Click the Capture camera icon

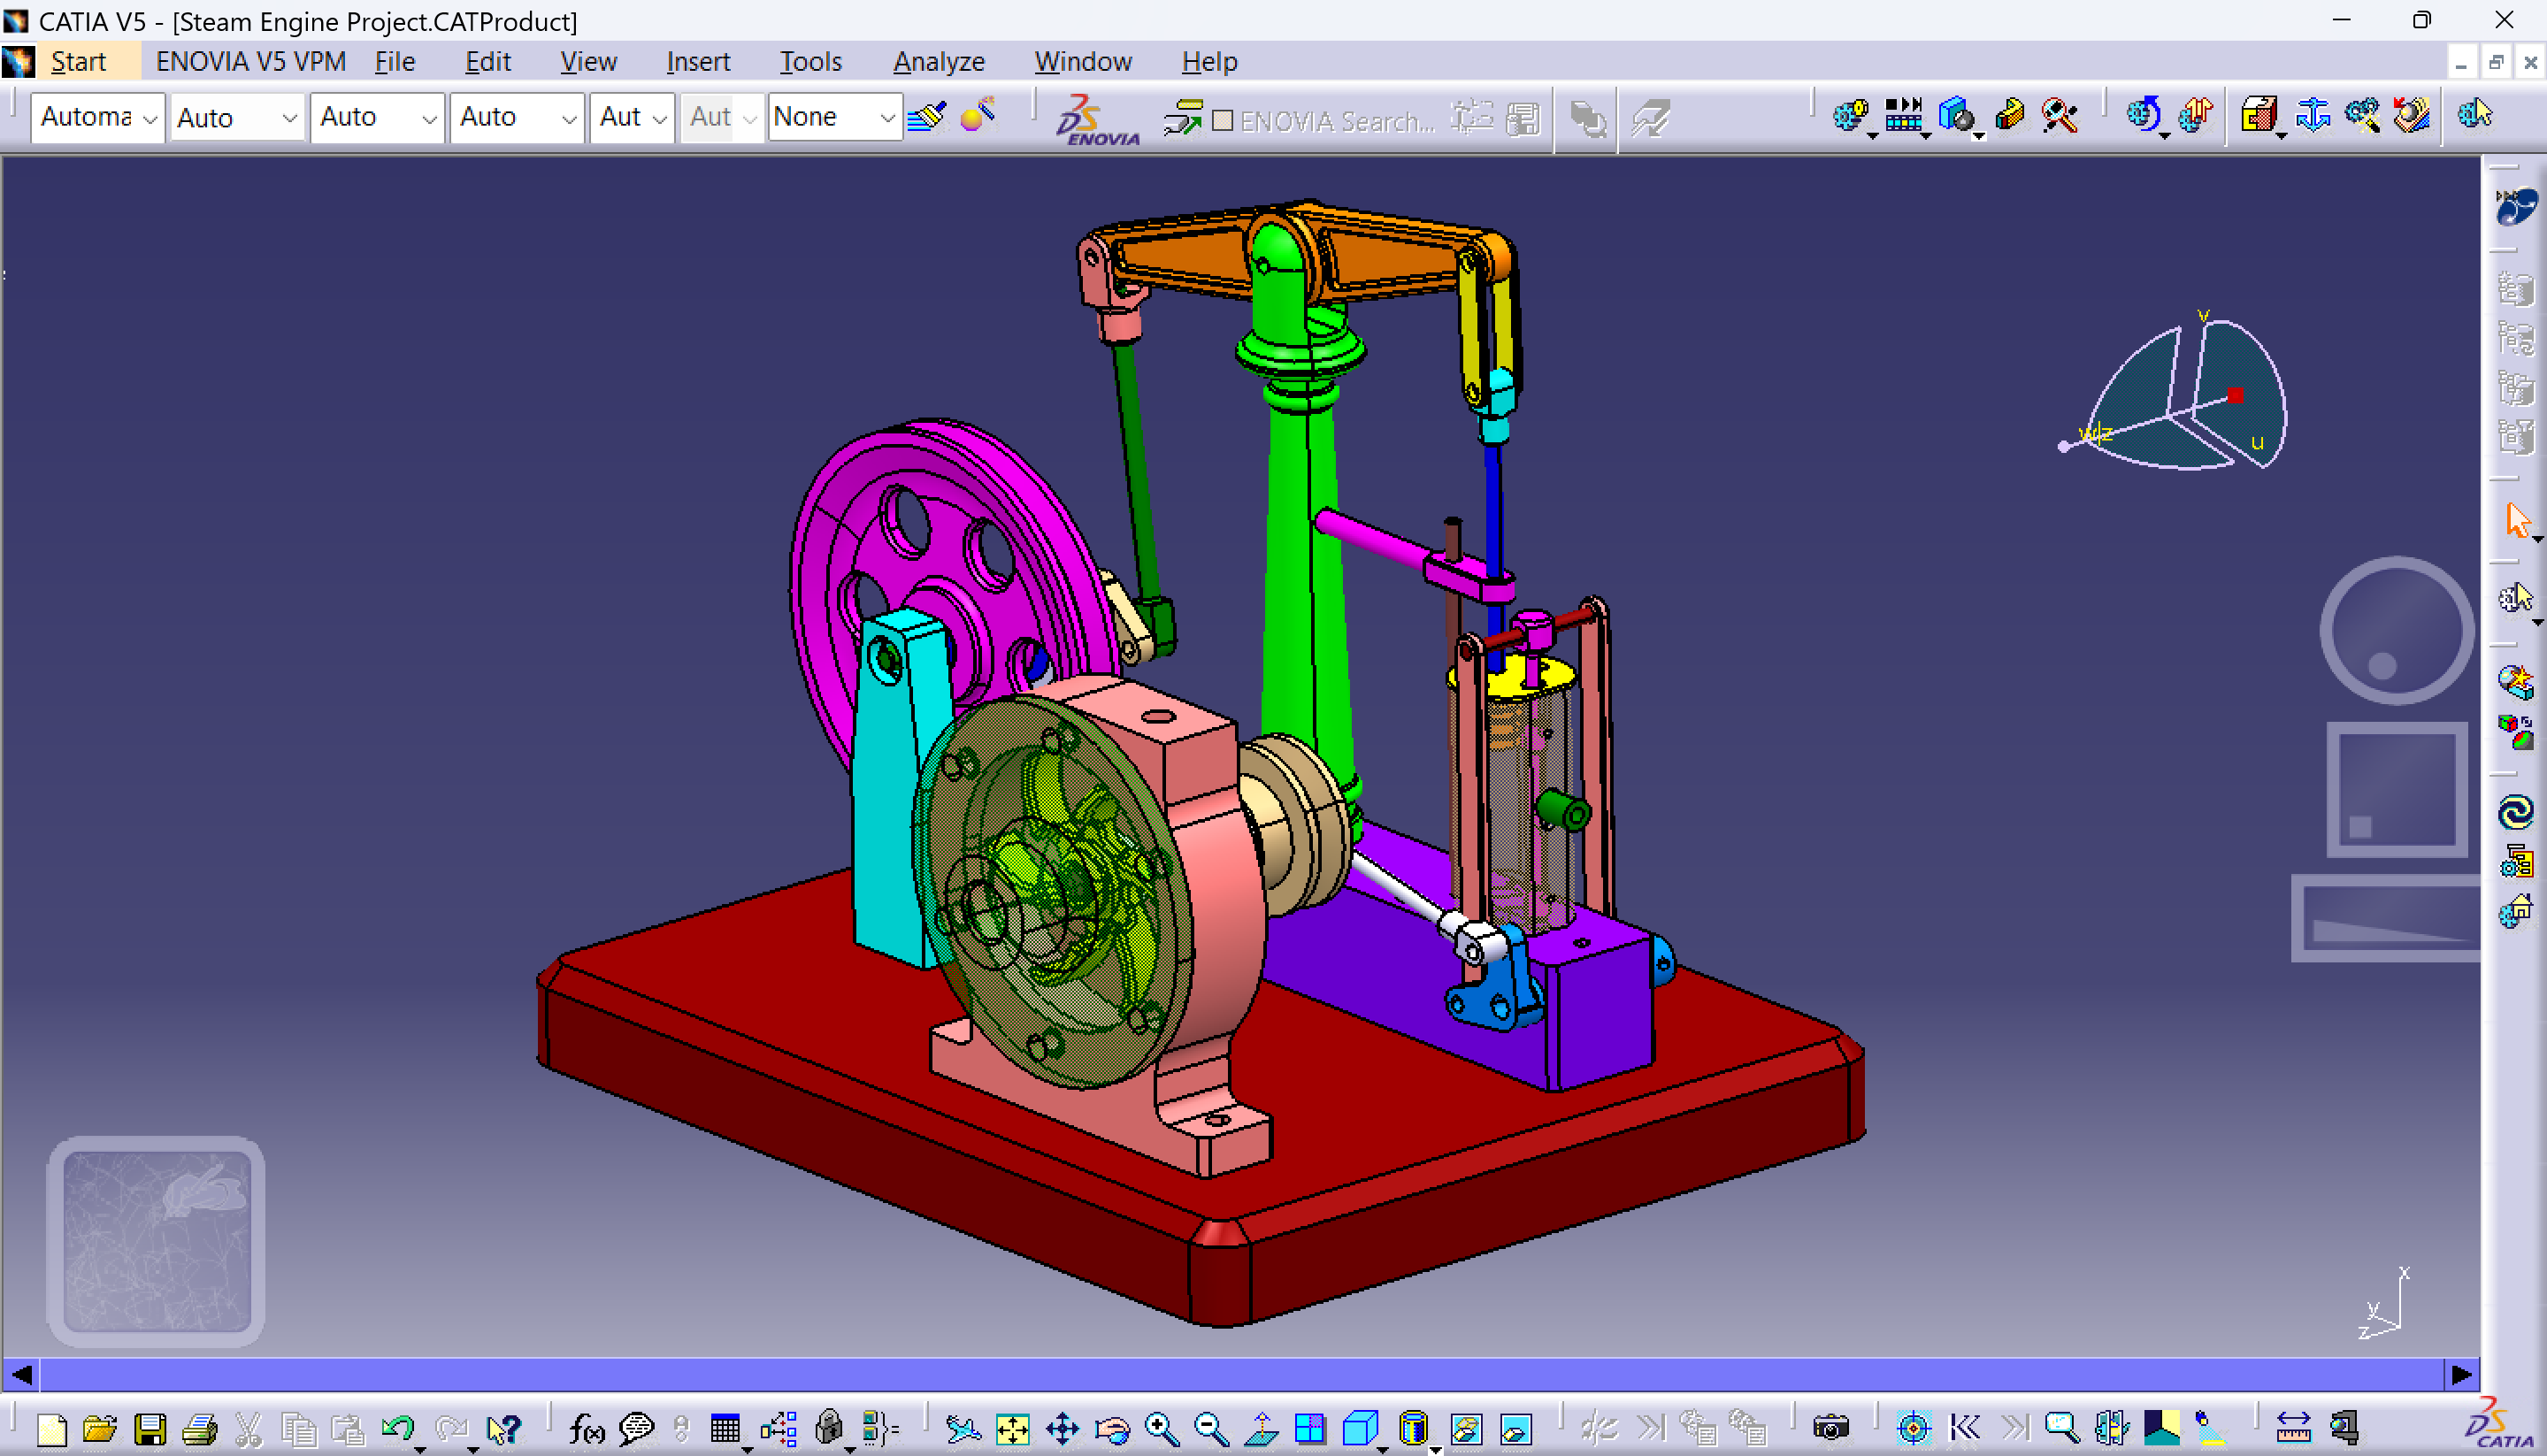click(x=1831, y=1428)
